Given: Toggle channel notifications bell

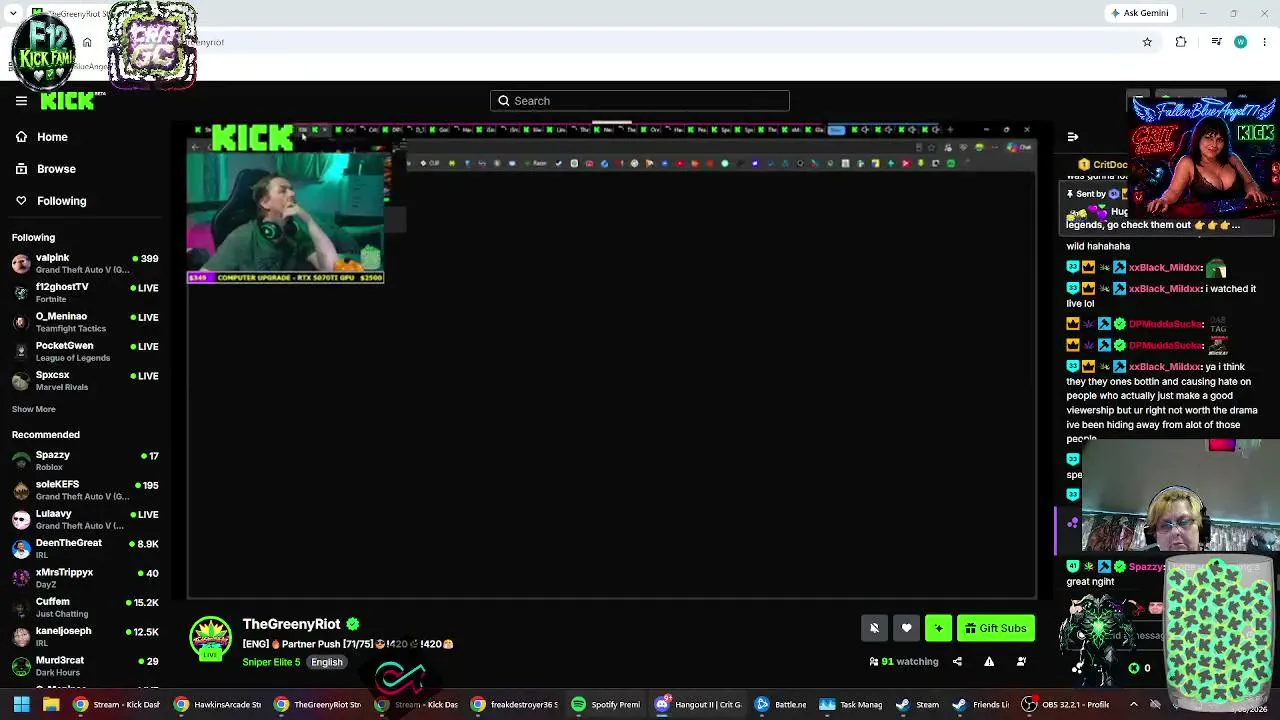Looking at the screenshot, I should pyautogui.click(x=874, y=628).
